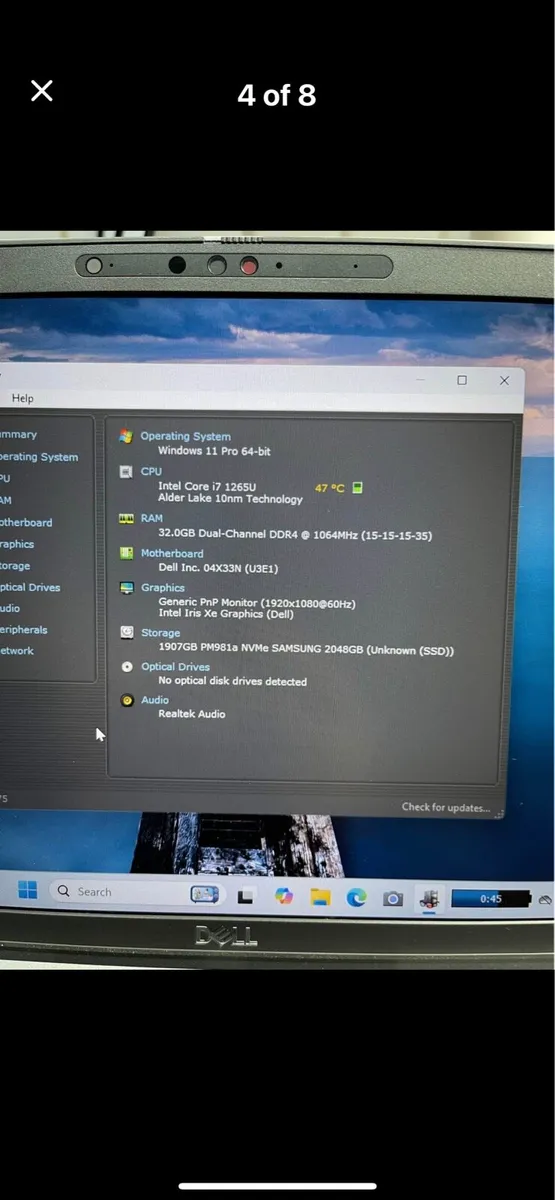Click 'Windows 11 Pro 64-bit' text
The height and width of the screenshot is (1200, 555).
click(214, 451)
